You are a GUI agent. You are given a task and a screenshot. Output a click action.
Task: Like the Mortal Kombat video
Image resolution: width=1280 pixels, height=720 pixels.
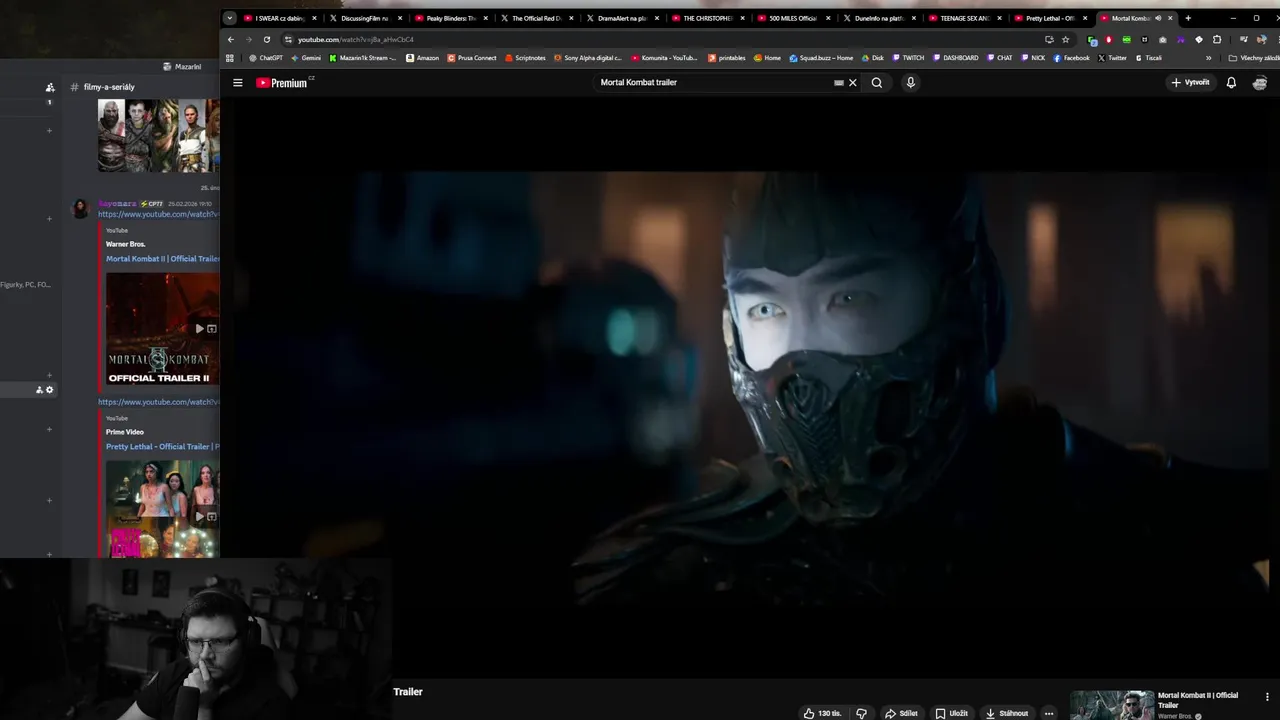pos(822,713)
